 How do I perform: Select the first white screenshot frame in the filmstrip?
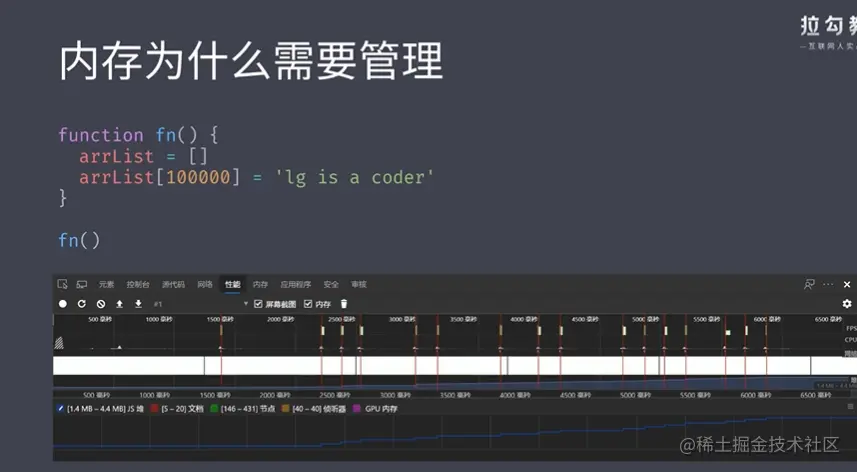point(128,365)
